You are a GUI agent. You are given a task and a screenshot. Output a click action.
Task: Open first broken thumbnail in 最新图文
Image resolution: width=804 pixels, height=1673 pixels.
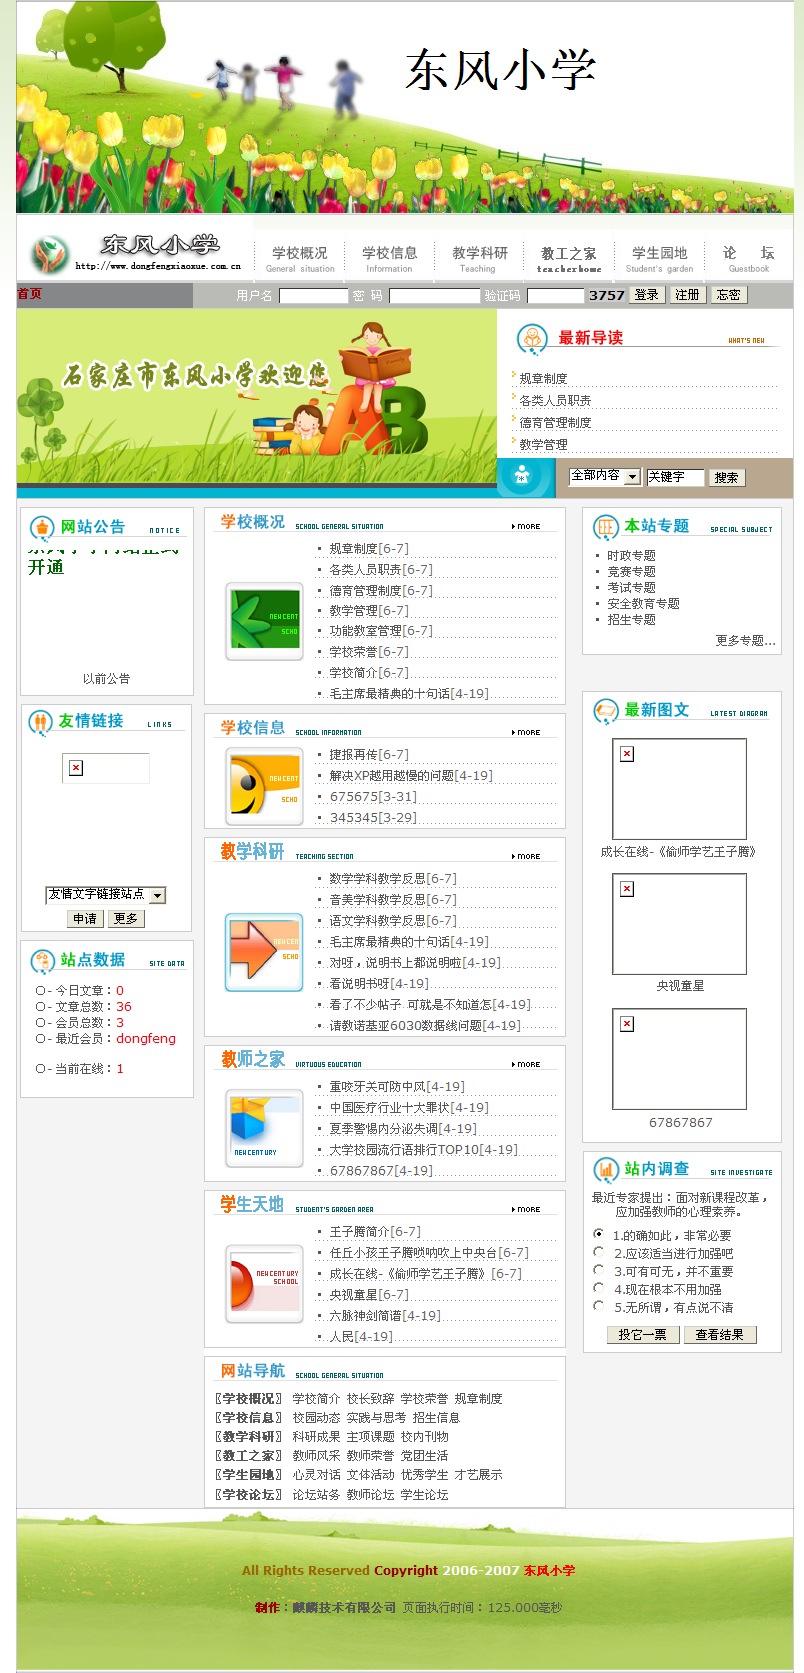(679, 788)
